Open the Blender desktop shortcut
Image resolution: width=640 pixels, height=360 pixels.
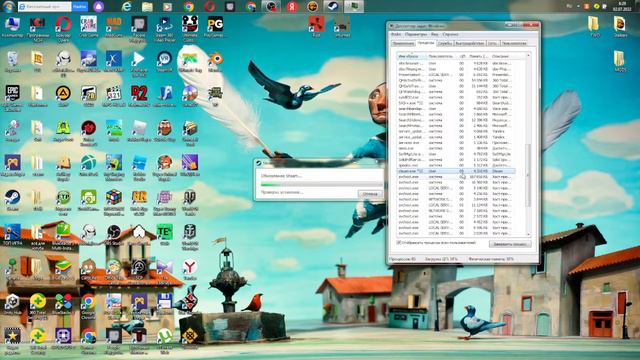click(215, 61)
